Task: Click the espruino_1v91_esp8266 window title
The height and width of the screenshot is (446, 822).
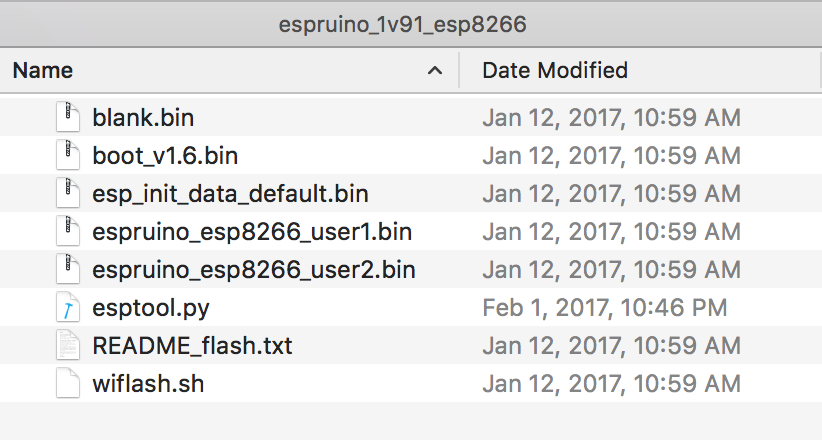Action: point(403,25)
